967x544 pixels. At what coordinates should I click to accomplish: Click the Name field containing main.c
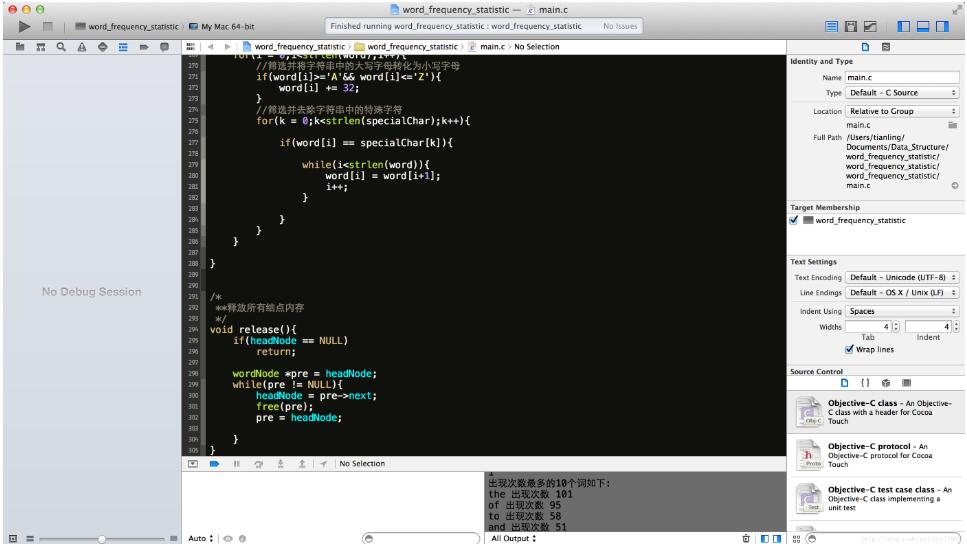tap(902, 78)
